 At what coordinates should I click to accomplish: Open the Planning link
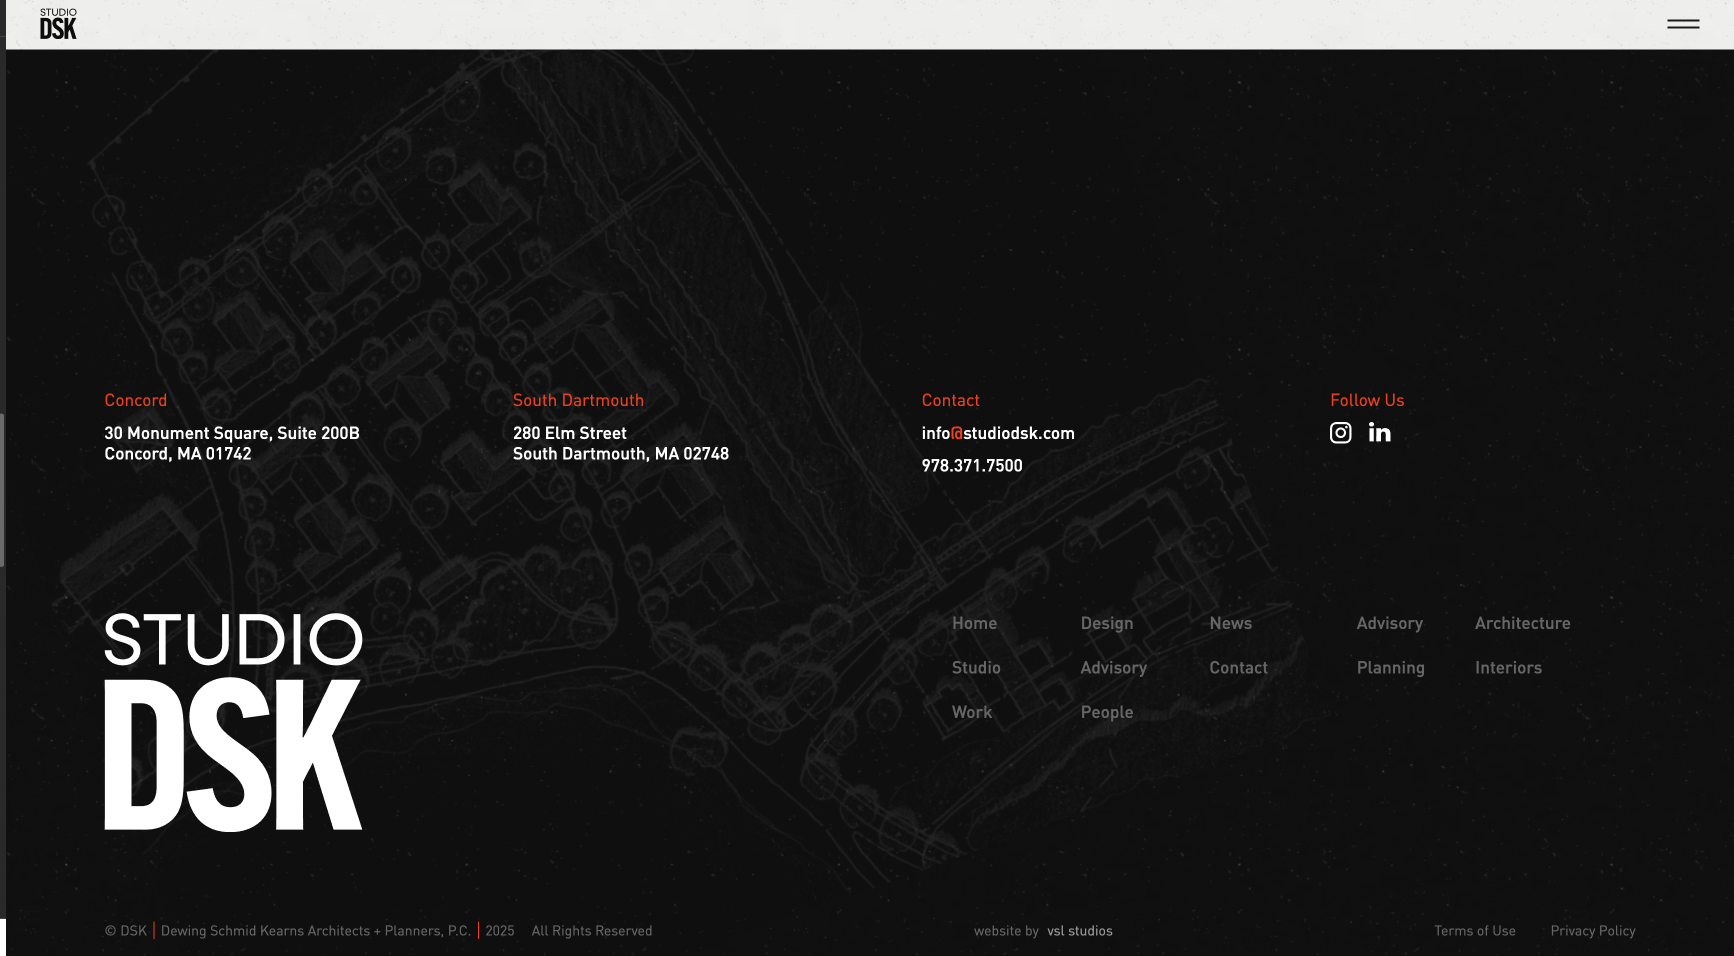(1390, 668)
